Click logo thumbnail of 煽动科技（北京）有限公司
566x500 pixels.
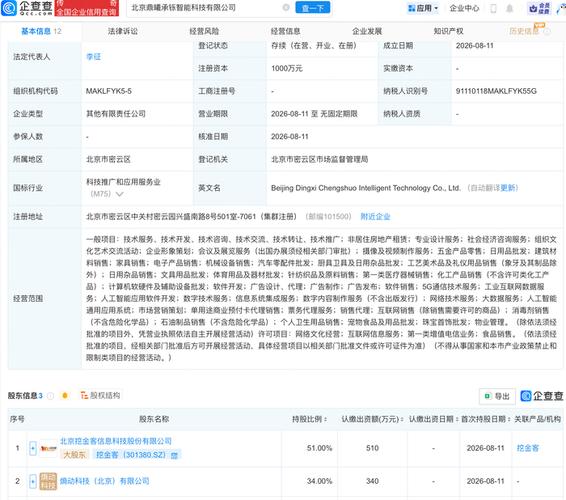point(48,481)
